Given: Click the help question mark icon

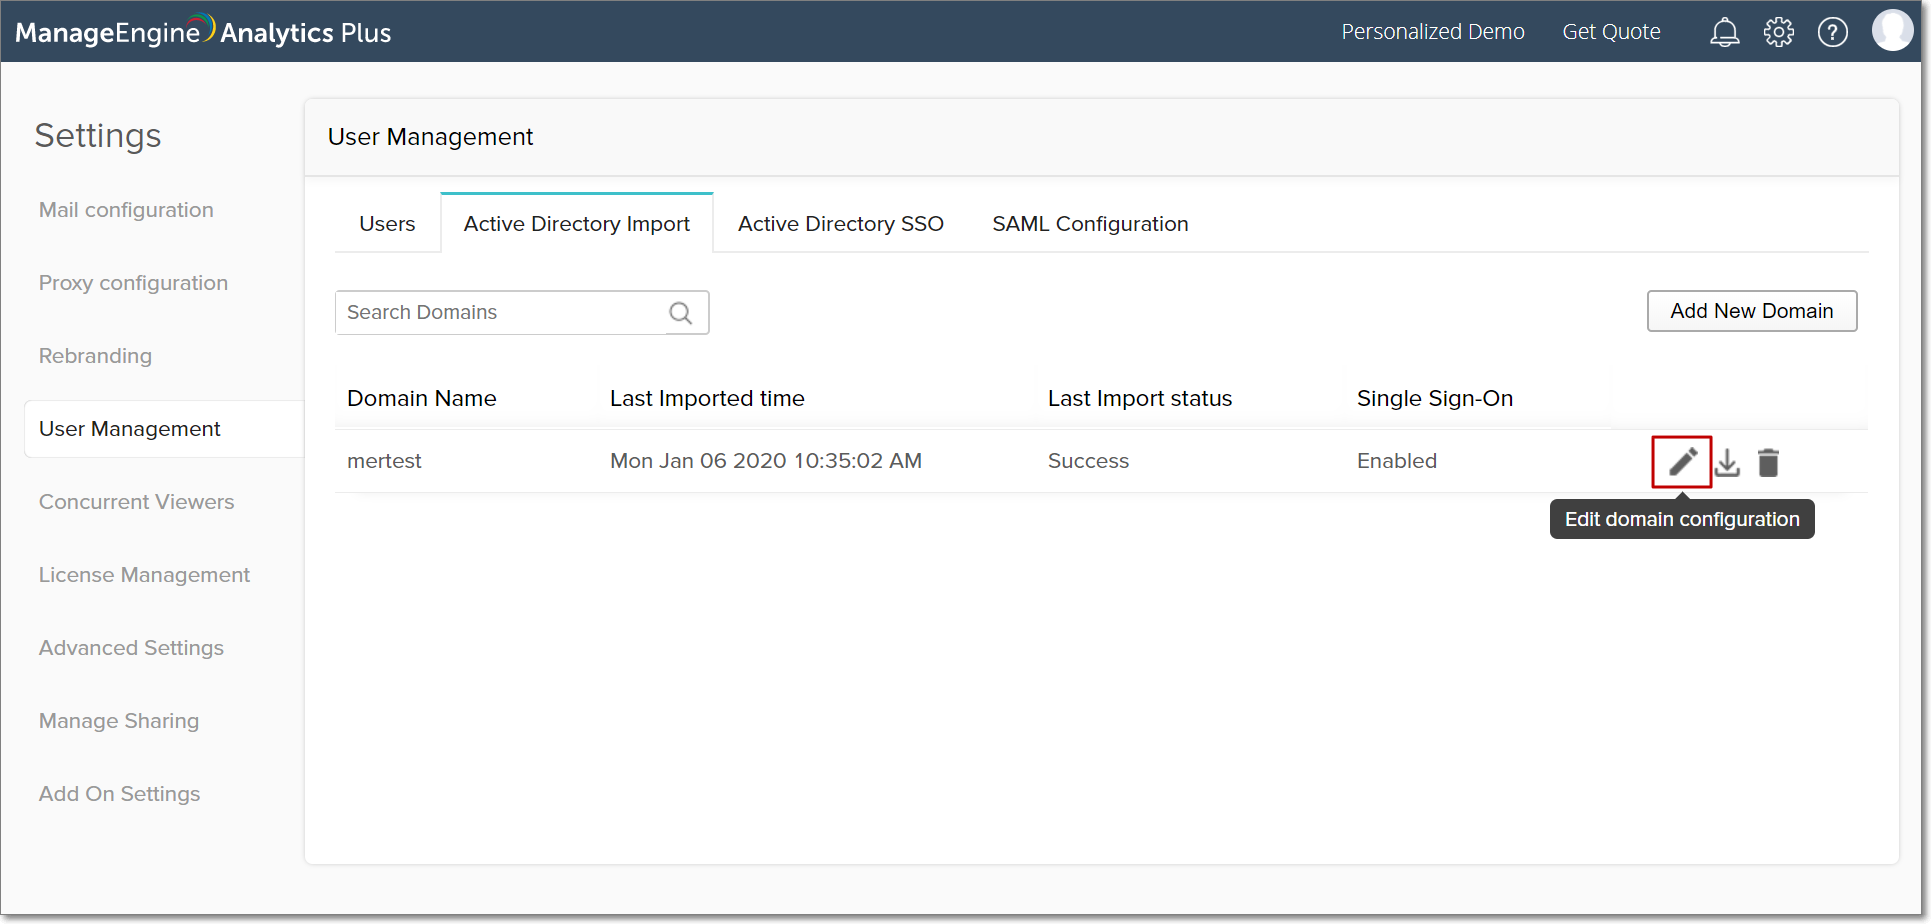Looking at the screenshot, I should coord(1832,32).
